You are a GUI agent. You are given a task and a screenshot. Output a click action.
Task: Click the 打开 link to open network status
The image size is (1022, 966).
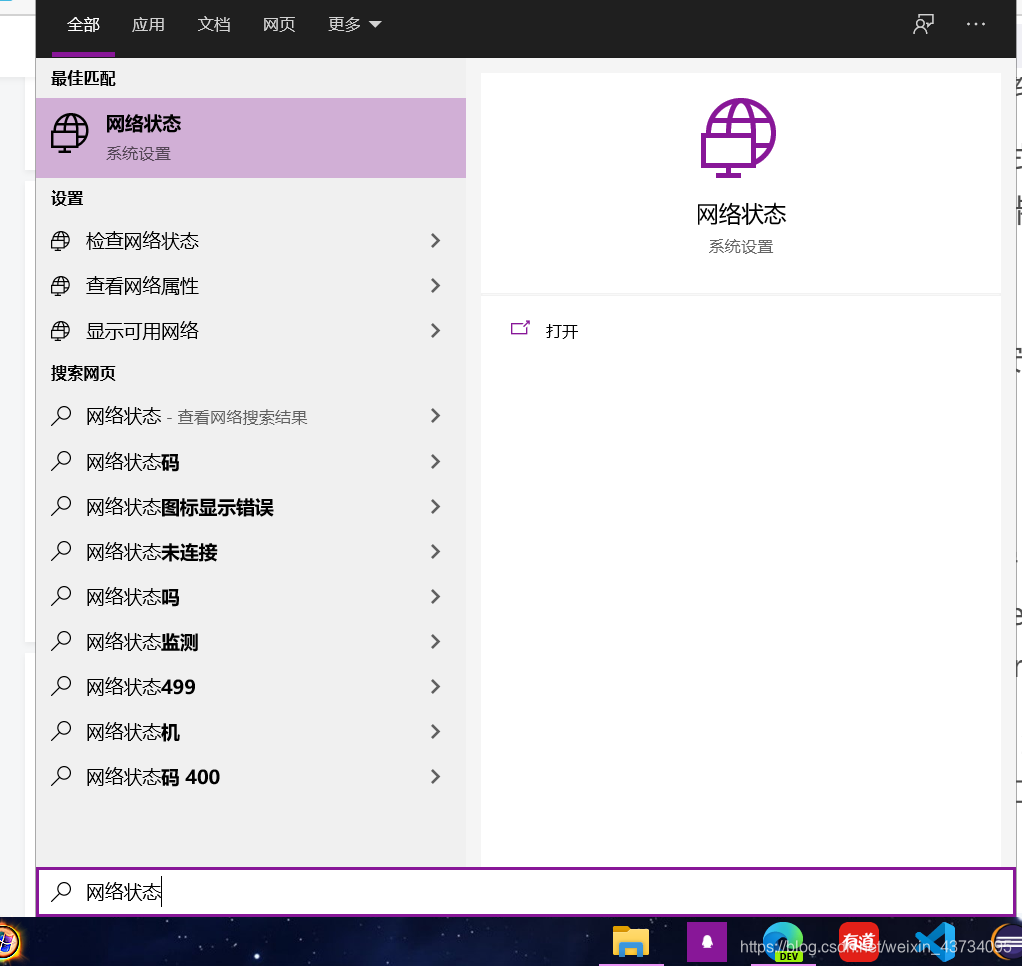(x=560, y=330)
